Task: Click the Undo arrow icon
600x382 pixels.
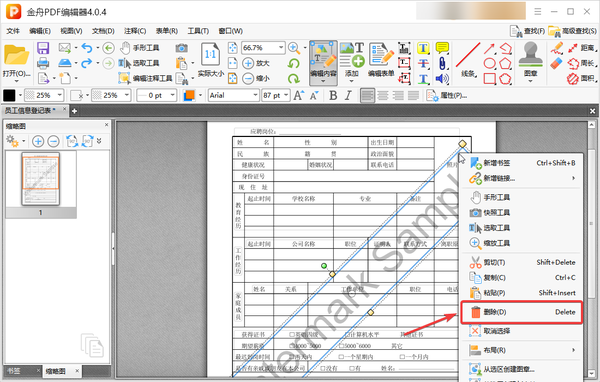Action: tap(87, 48)
